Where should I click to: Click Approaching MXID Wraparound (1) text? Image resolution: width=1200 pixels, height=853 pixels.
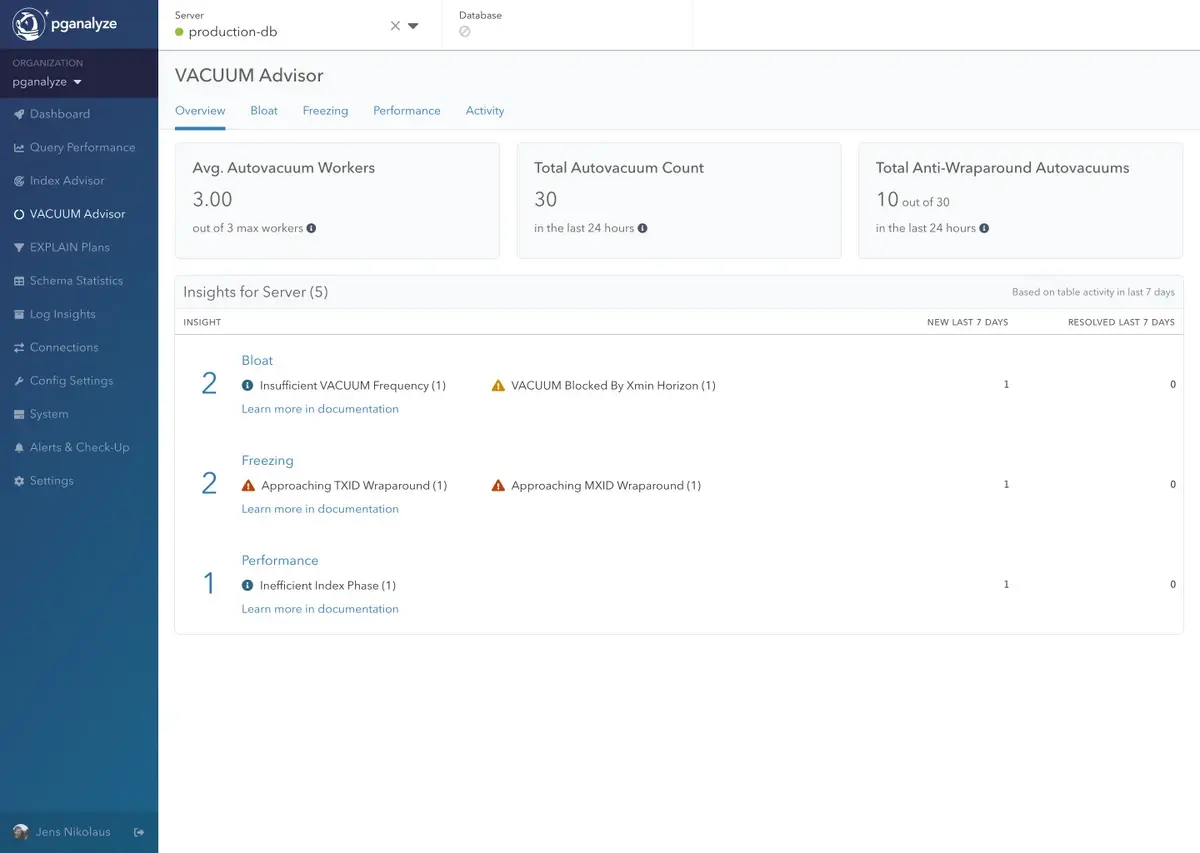tap(606, 485)
